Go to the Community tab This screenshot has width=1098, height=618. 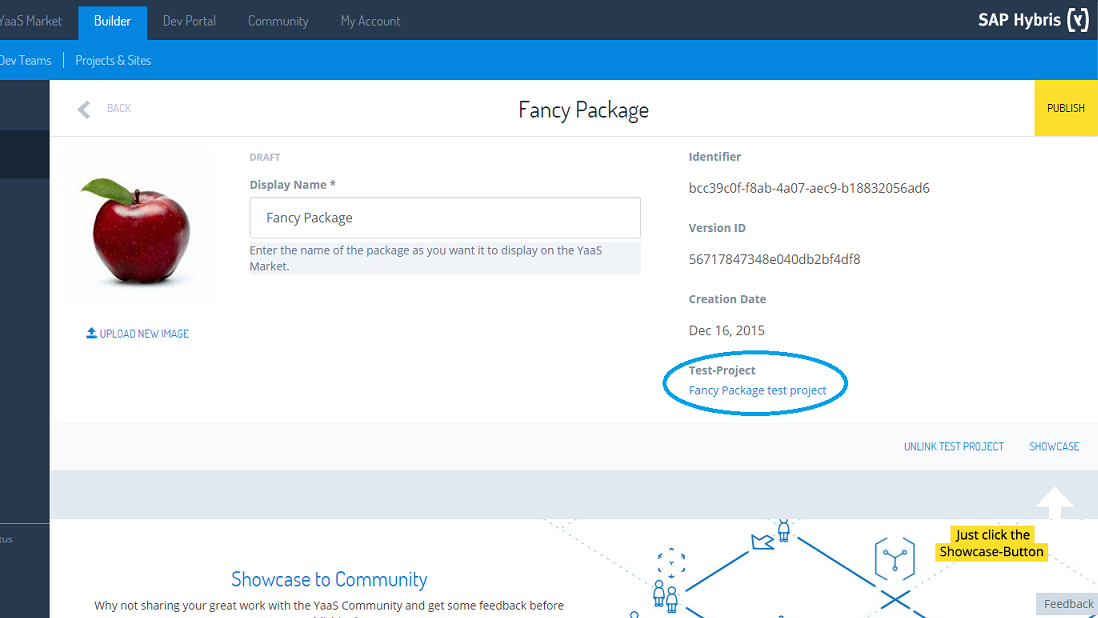[x=278, y=21]
